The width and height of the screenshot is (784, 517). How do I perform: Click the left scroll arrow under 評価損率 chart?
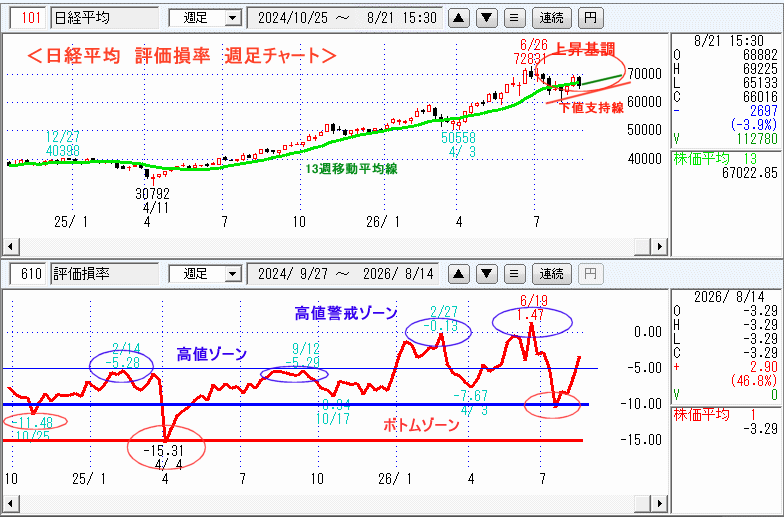11,503
